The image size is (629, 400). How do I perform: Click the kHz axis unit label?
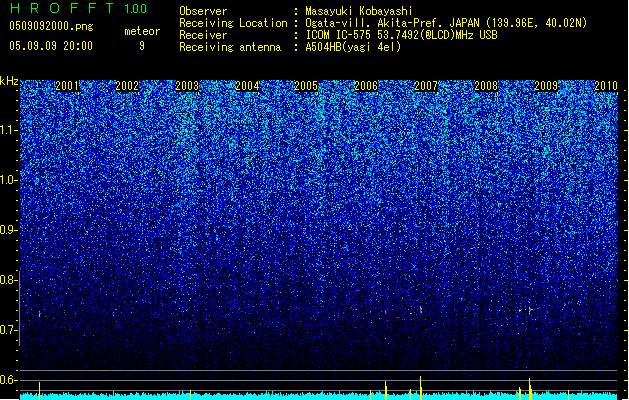(9, 81)
